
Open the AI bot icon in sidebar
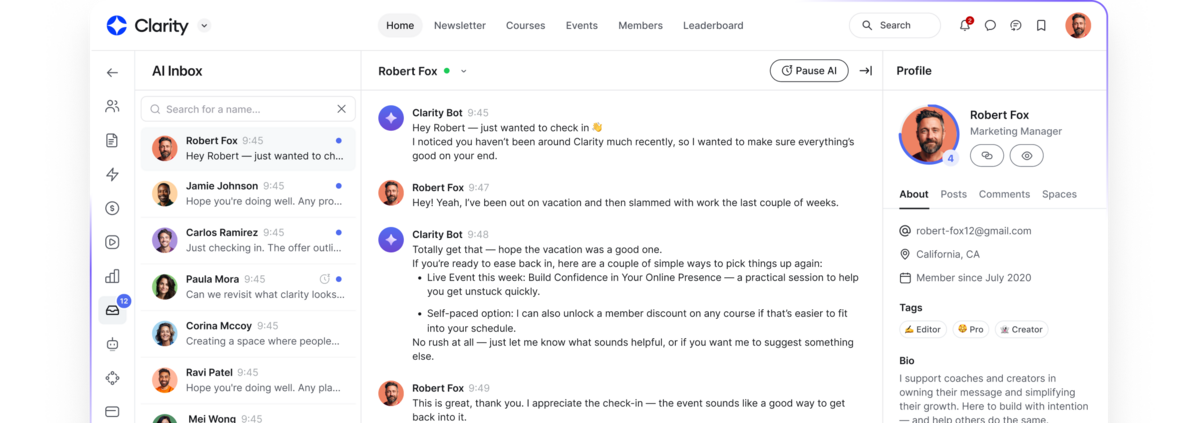[x=112, y=344]
